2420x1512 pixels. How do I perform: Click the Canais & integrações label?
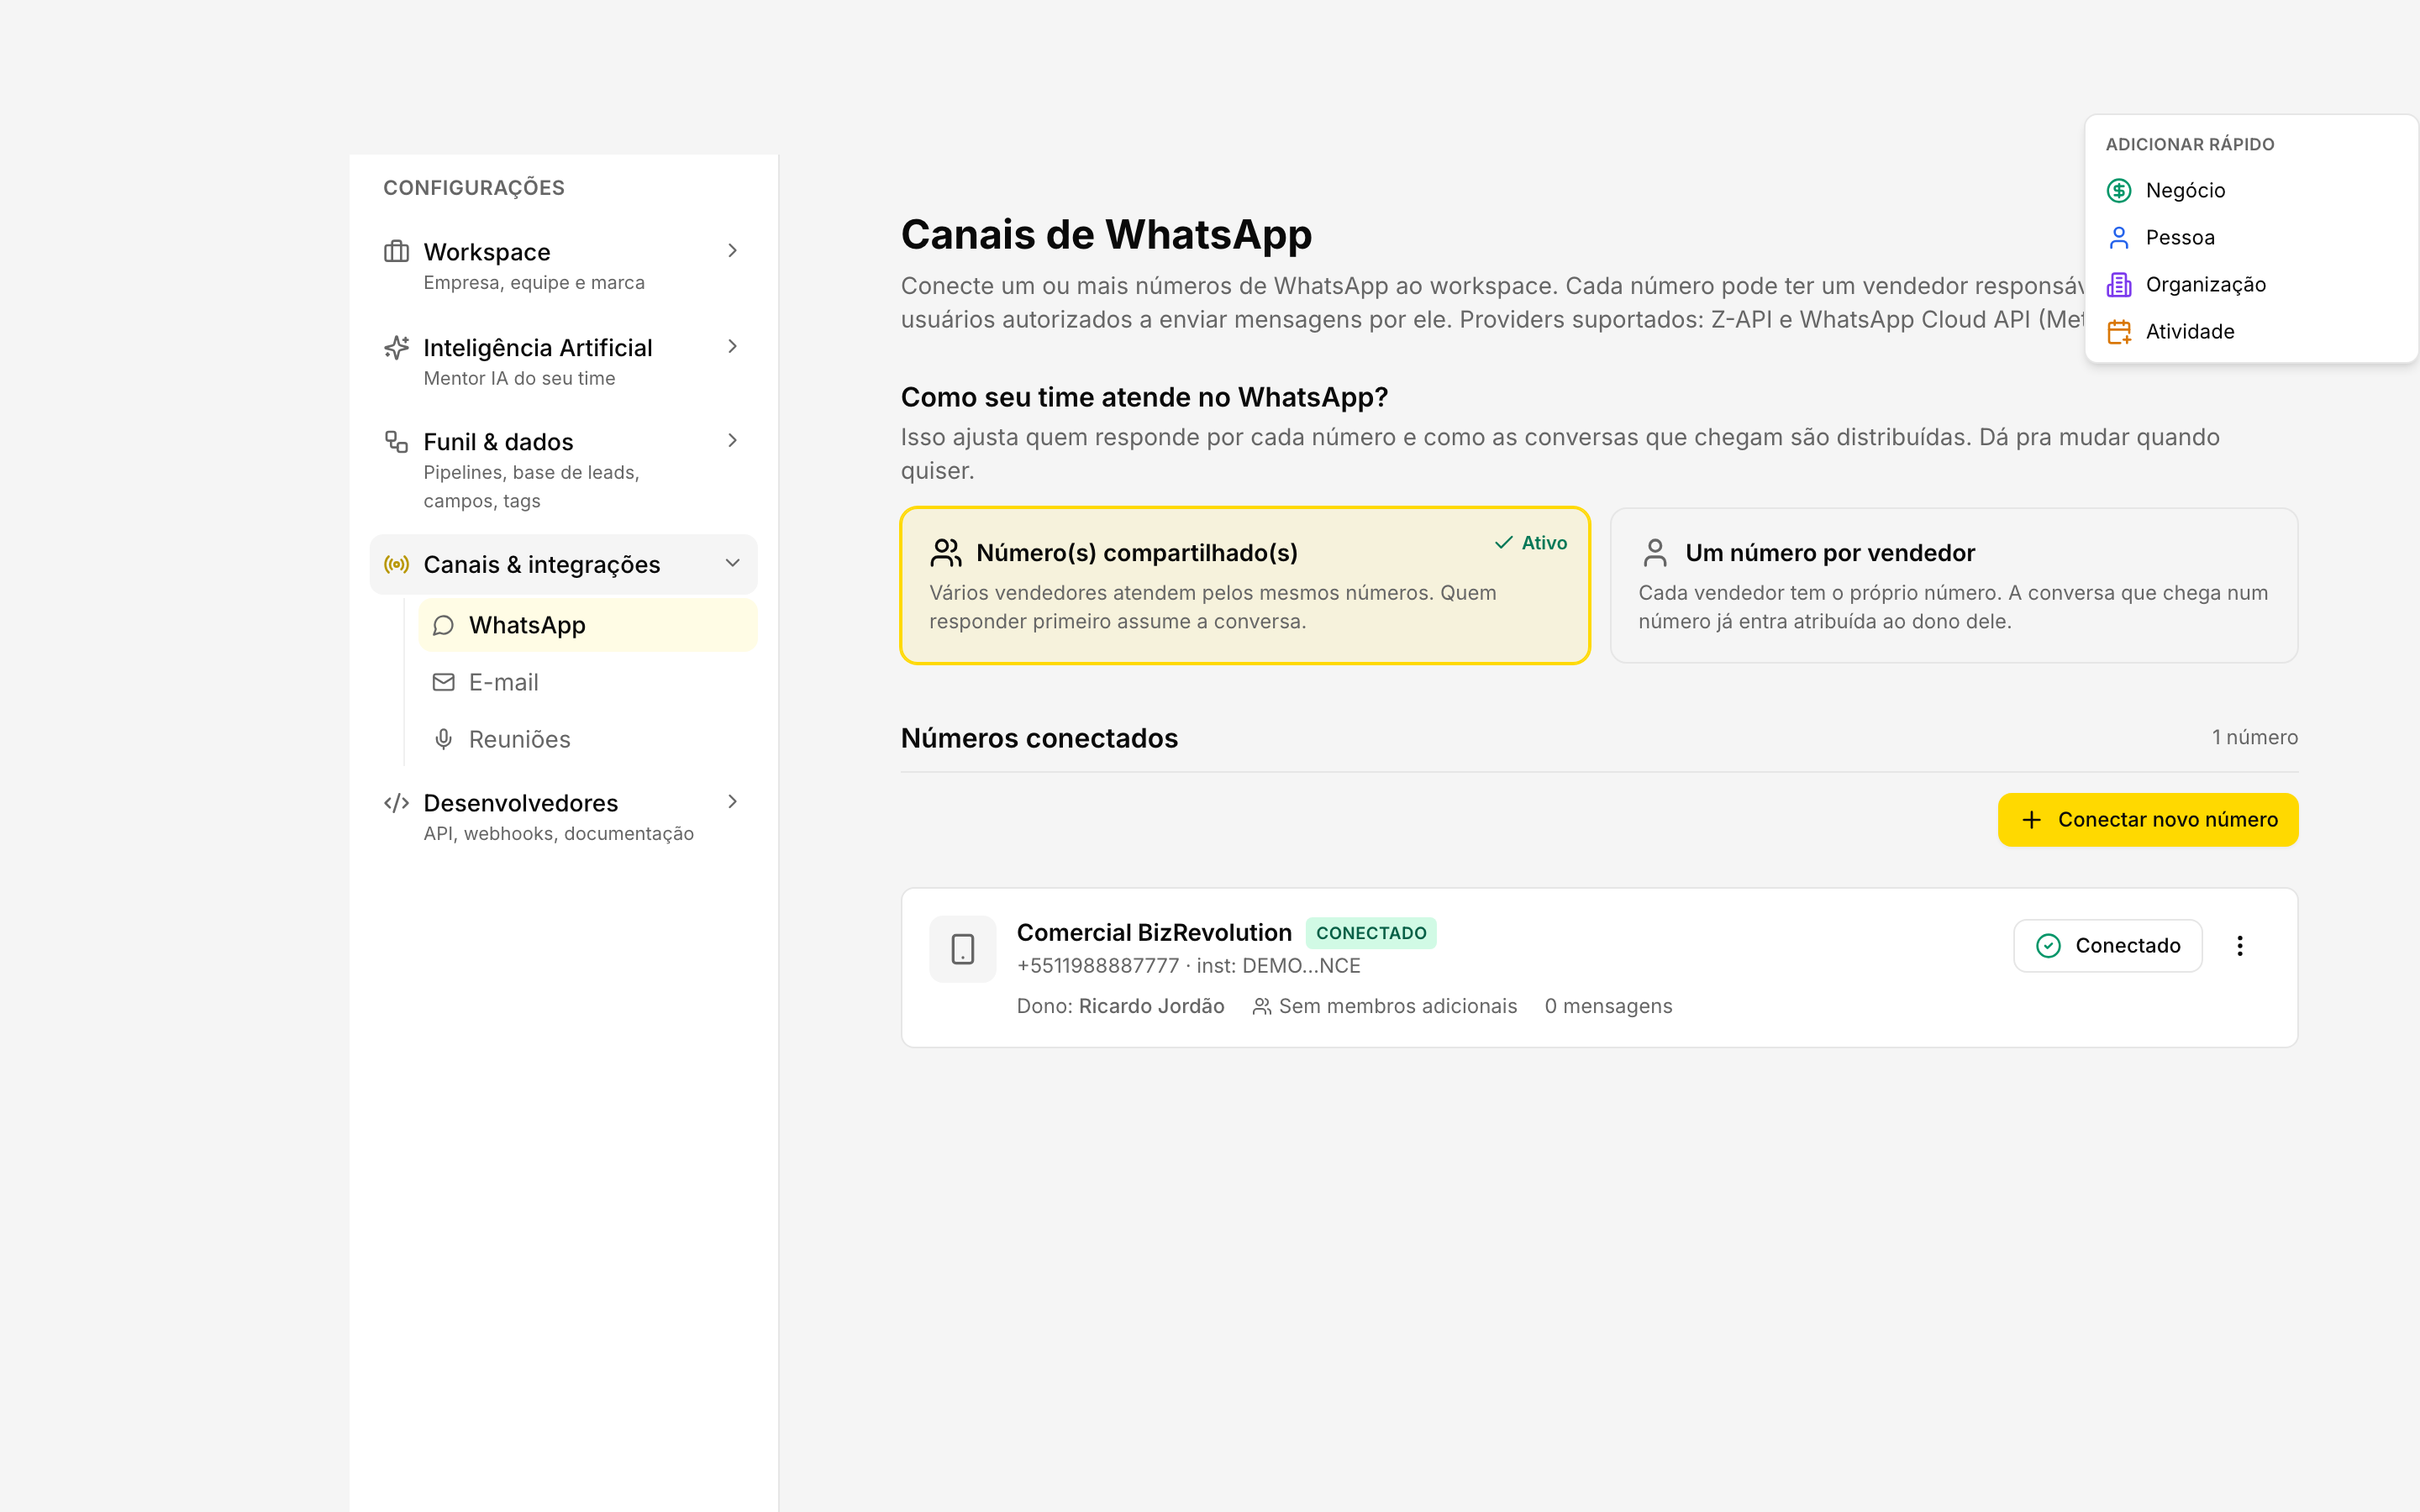click(x=541, y=565)
